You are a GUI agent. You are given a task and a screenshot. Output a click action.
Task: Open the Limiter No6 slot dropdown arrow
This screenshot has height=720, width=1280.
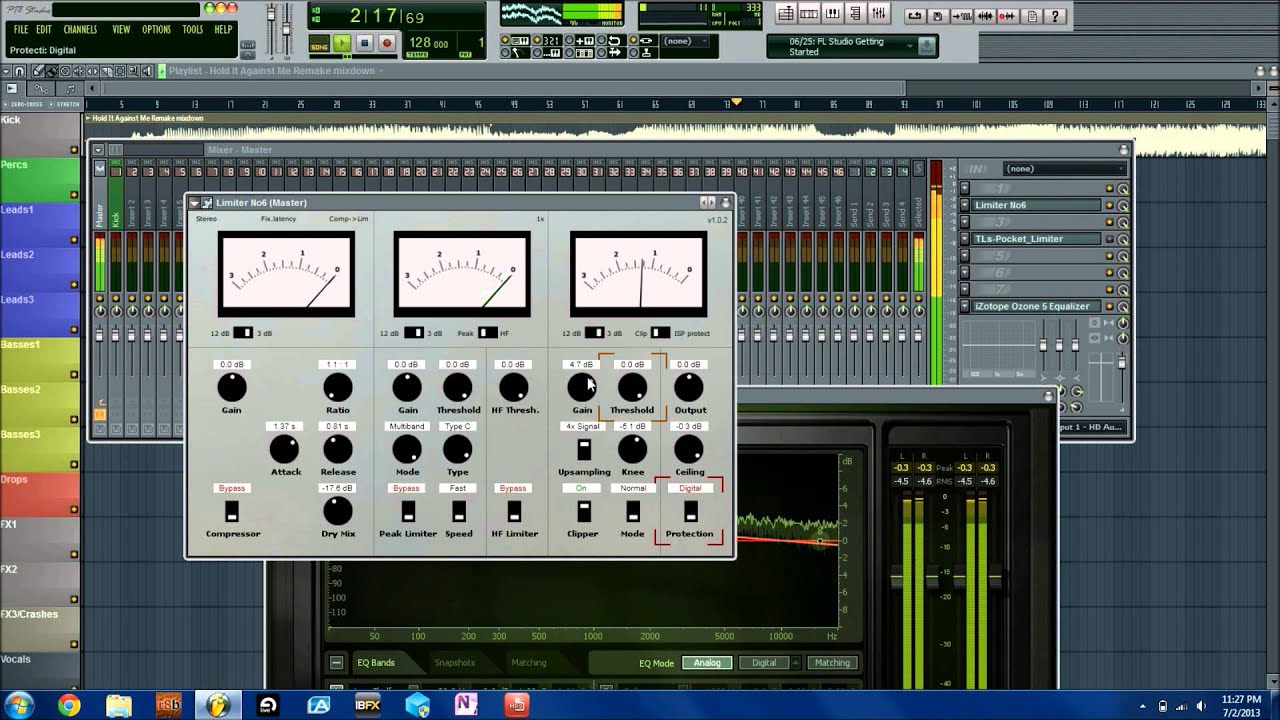pos(965,205)
